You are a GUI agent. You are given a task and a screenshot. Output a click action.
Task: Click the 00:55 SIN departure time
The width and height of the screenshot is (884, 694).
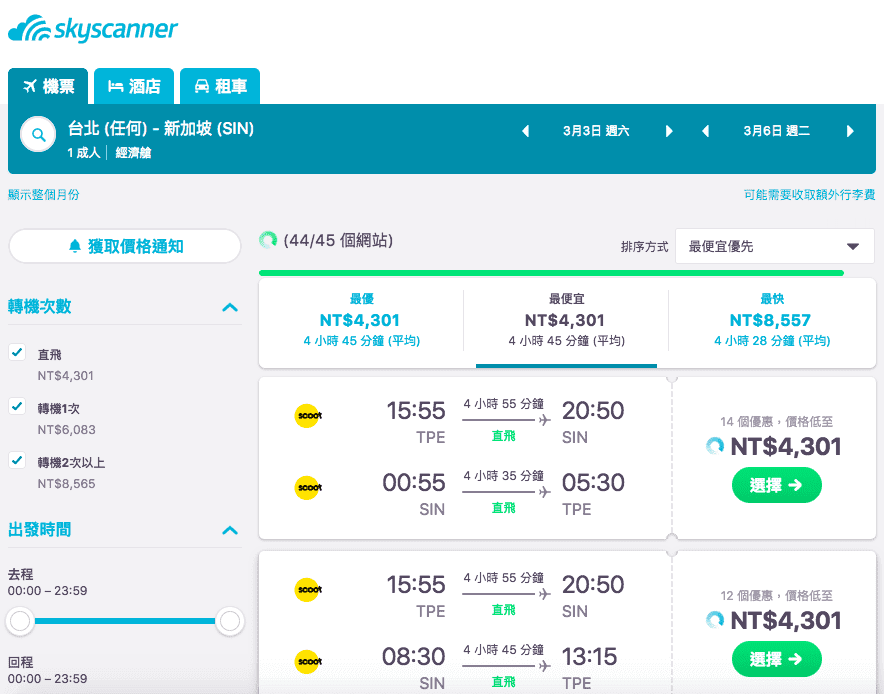tap(414, 483)
